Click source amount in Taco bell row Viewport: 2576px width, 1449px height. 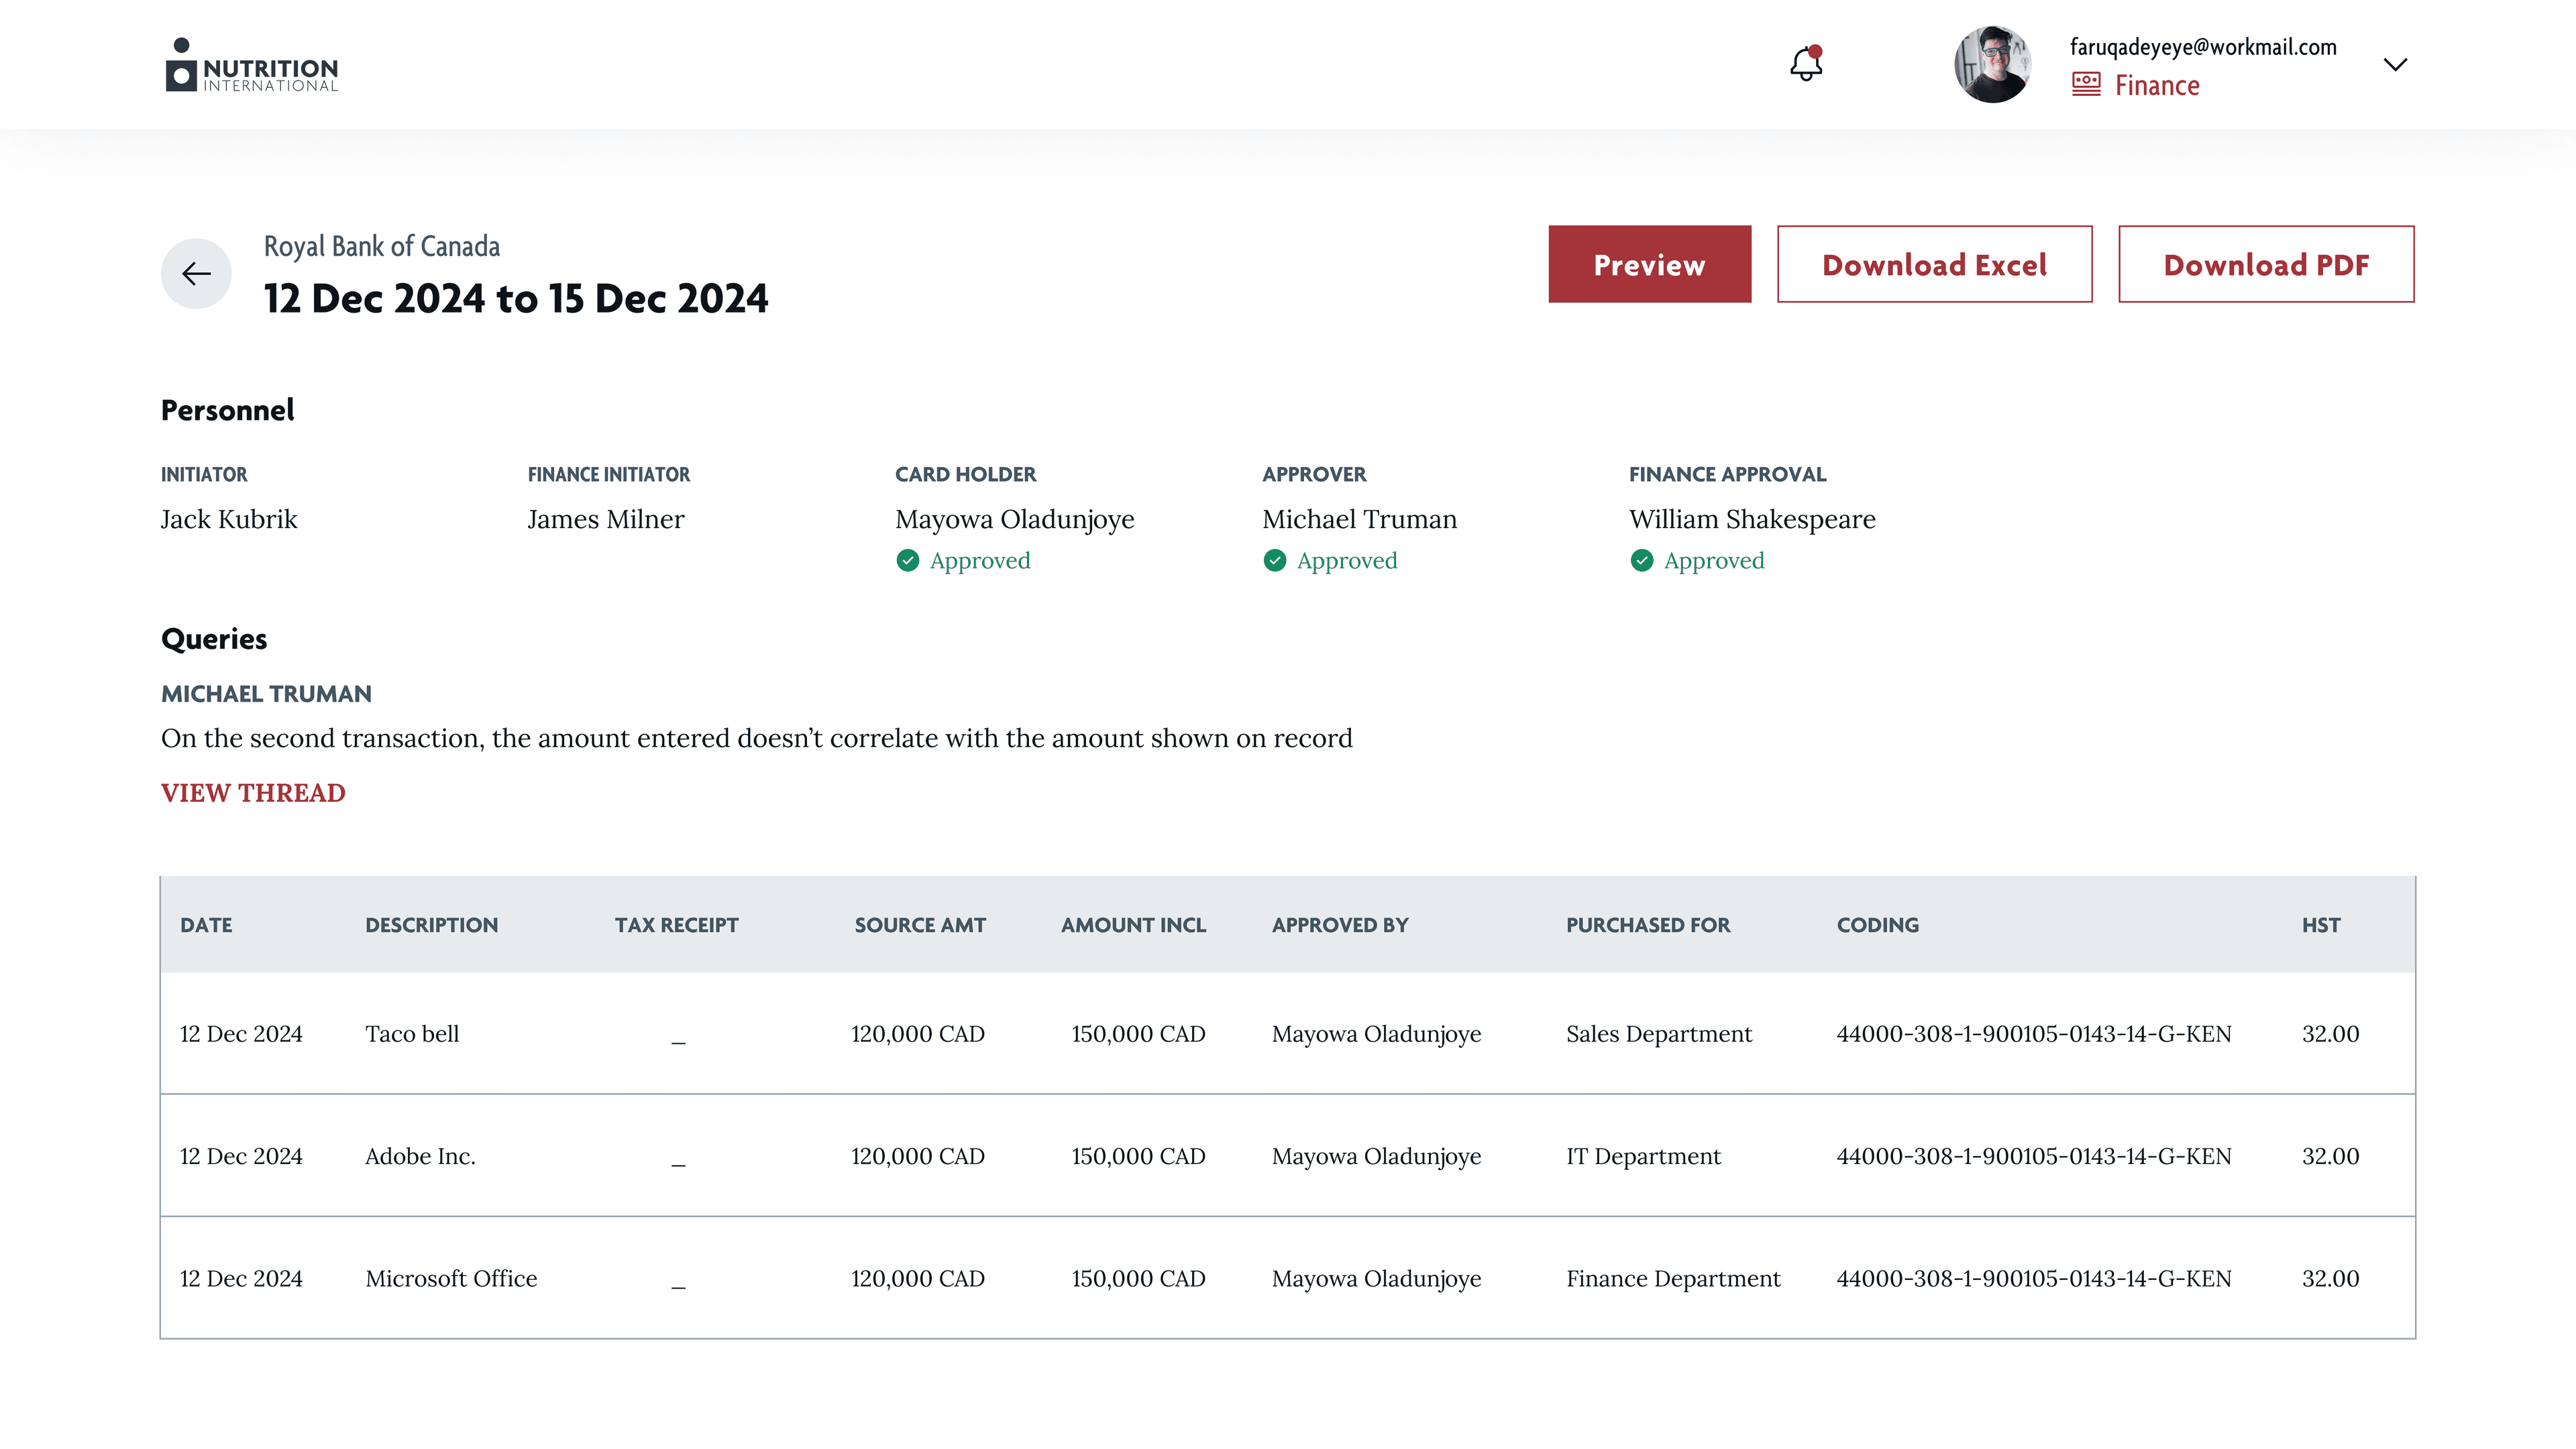[917, 1033]
